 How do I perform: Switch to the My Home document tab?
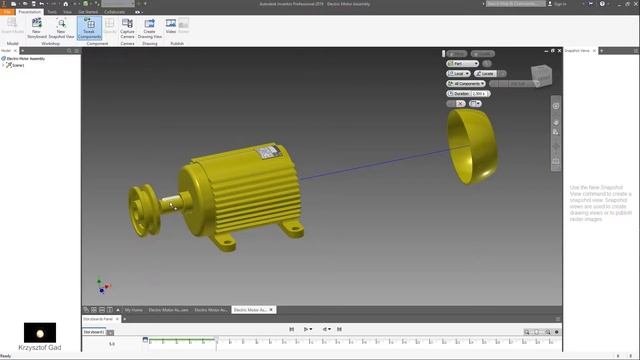click(x=133, y=310)
